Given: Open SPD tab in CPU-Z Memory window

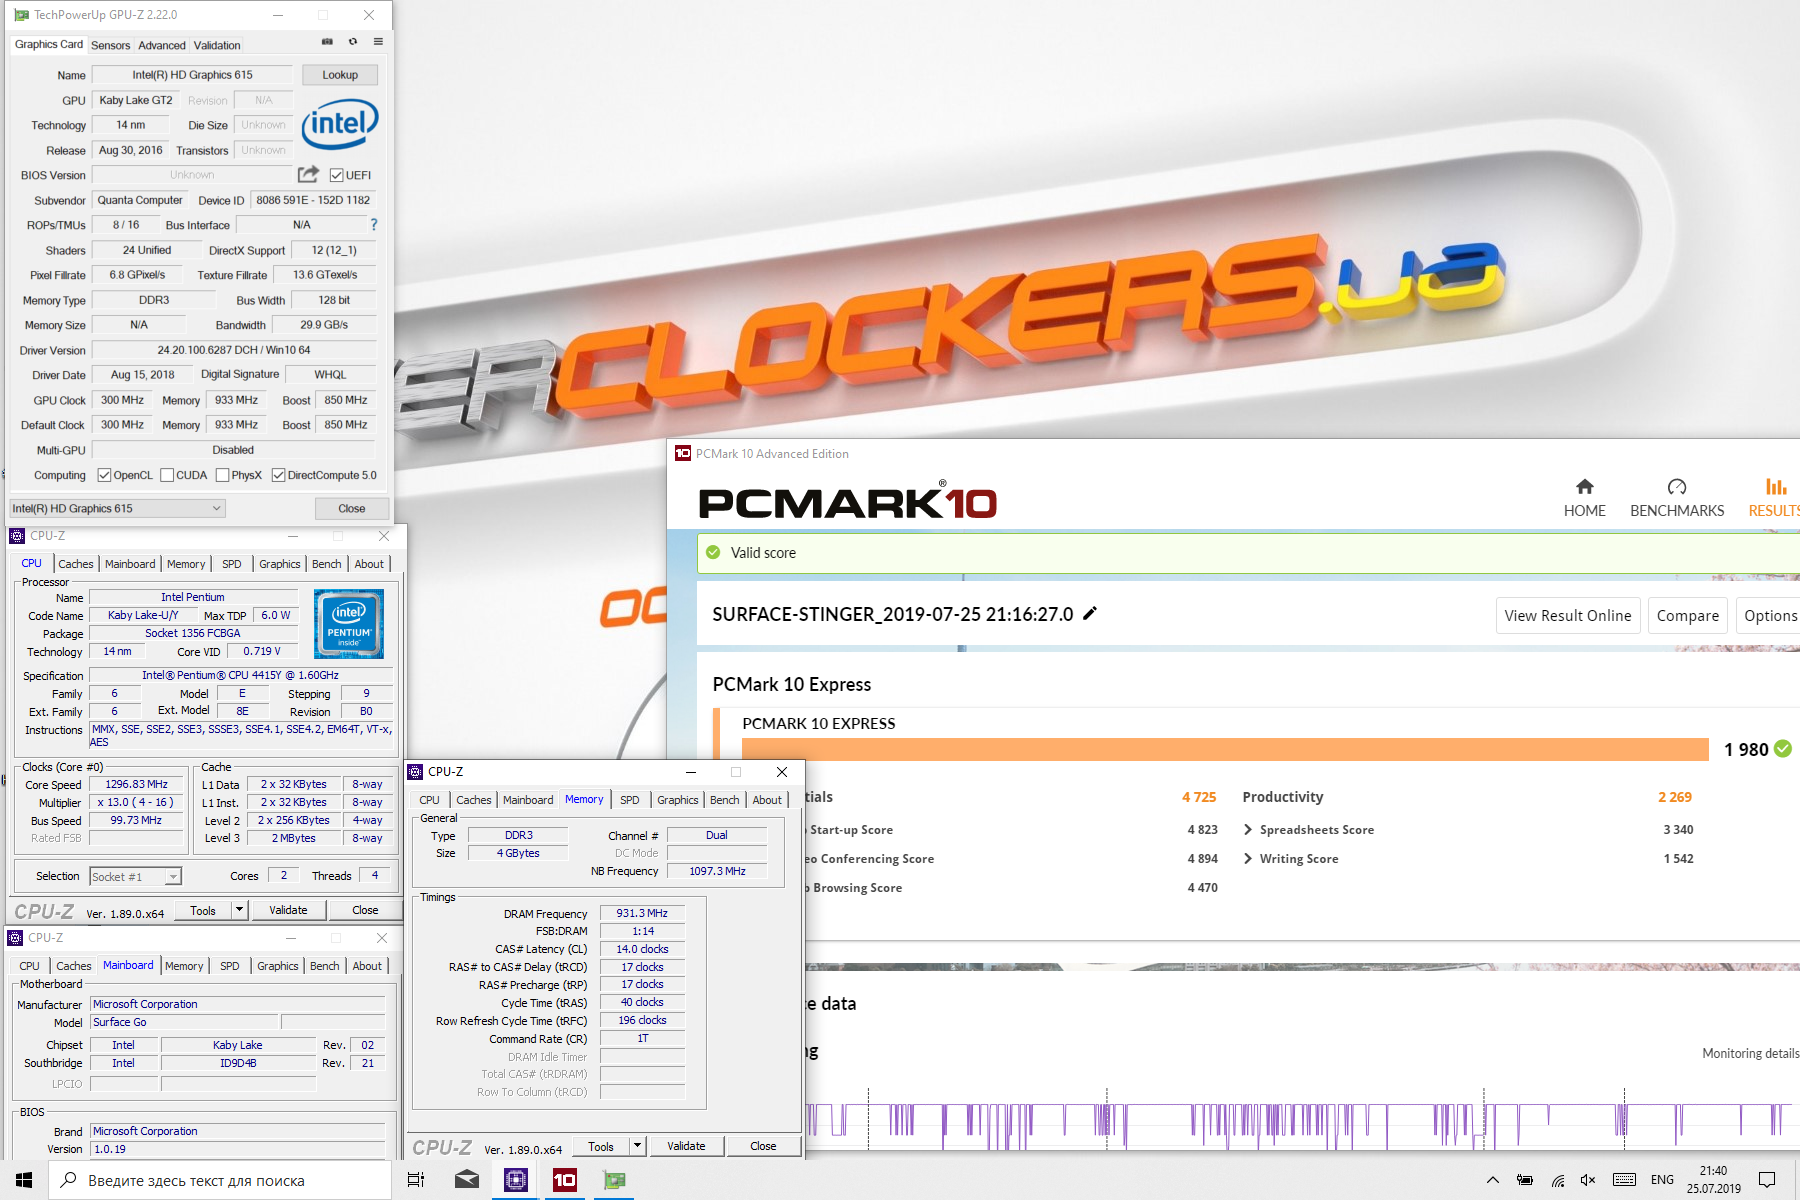Looking at the screenshot, I should coord(629,800).
